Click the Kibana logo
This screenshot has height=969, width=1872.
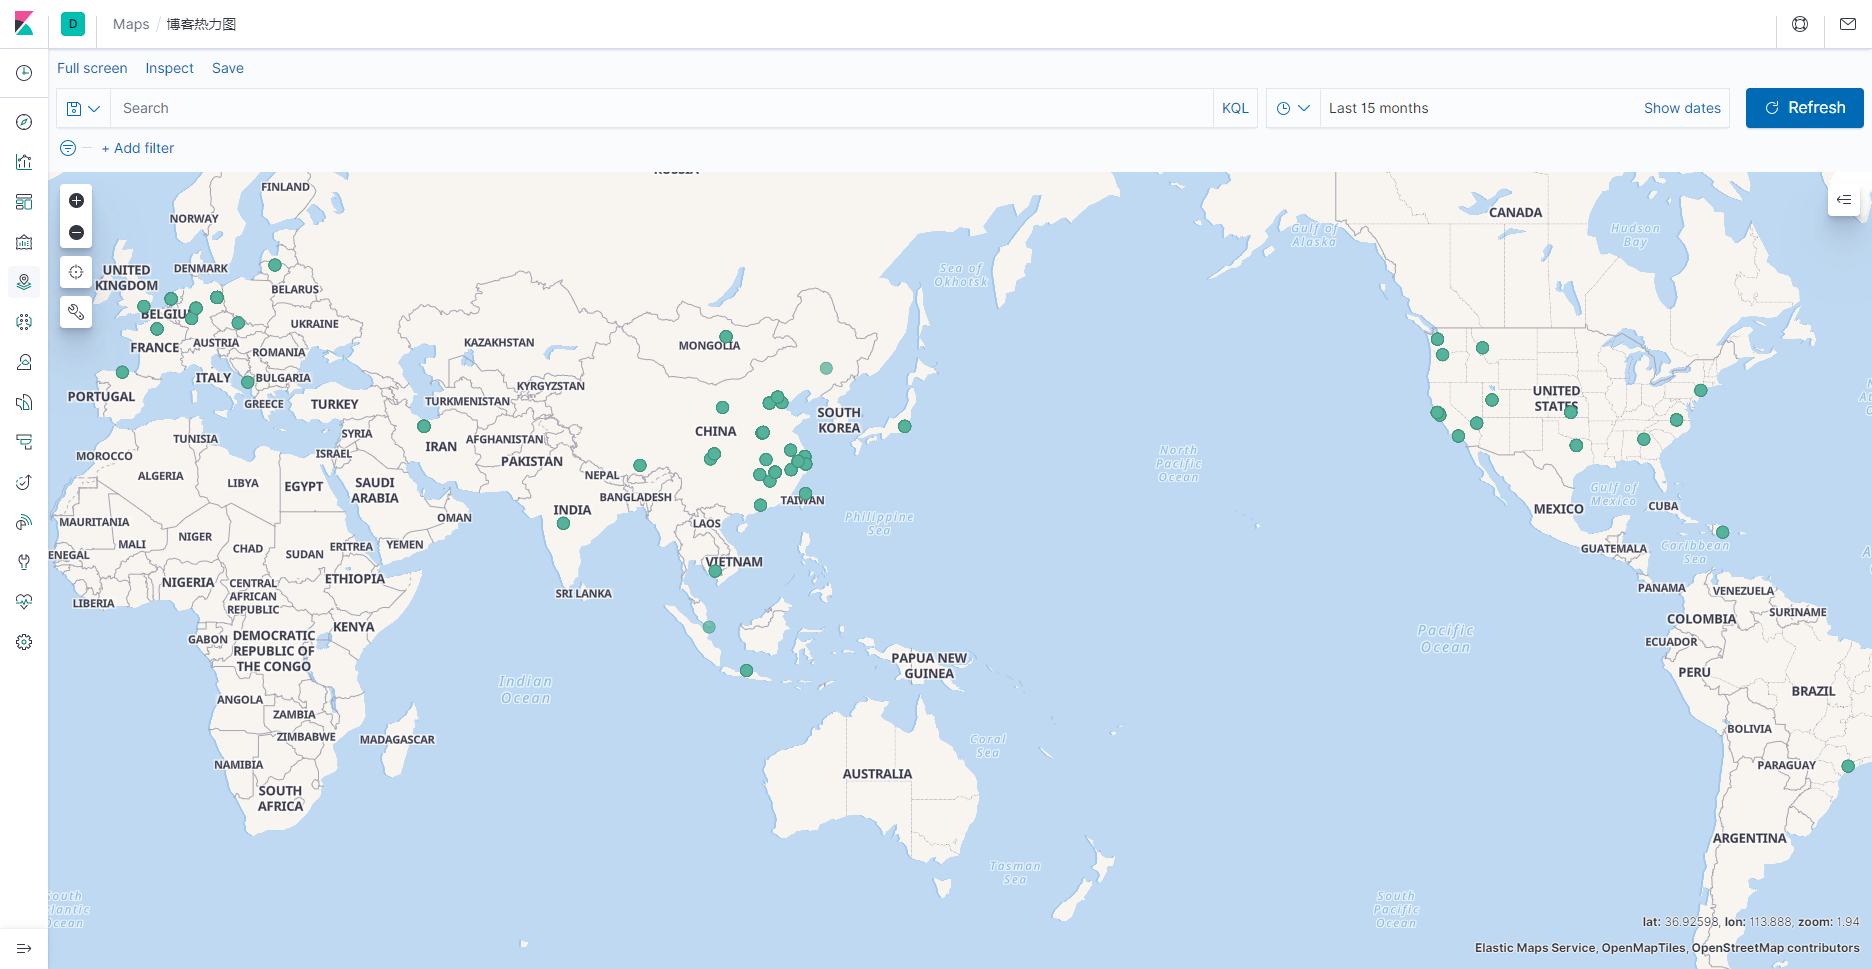[24, 24]
